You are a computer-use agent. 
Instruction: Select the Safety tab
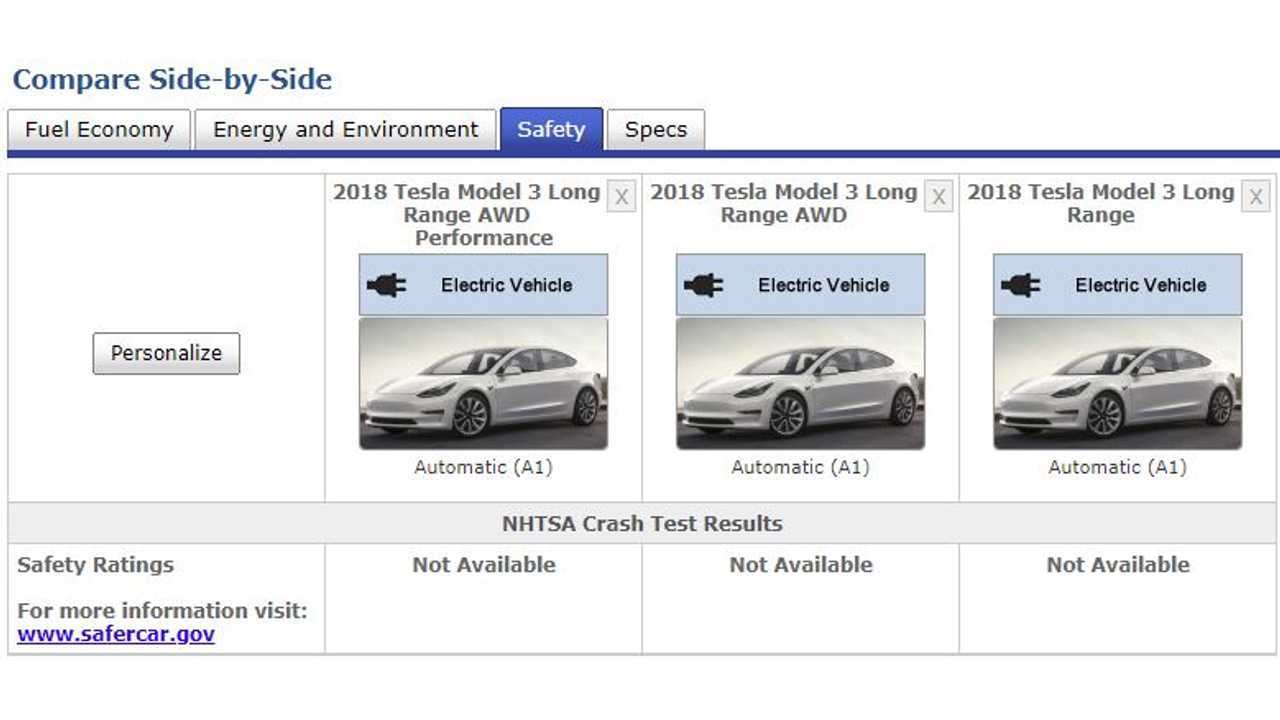tap(551, 130)
